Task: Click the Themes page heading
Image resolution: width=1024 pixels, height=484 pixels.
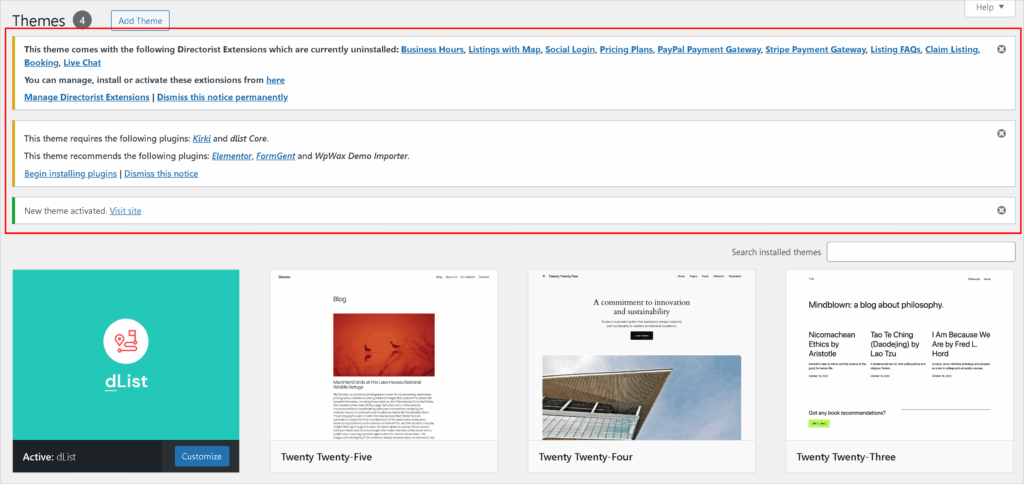Action: (39, 21)
